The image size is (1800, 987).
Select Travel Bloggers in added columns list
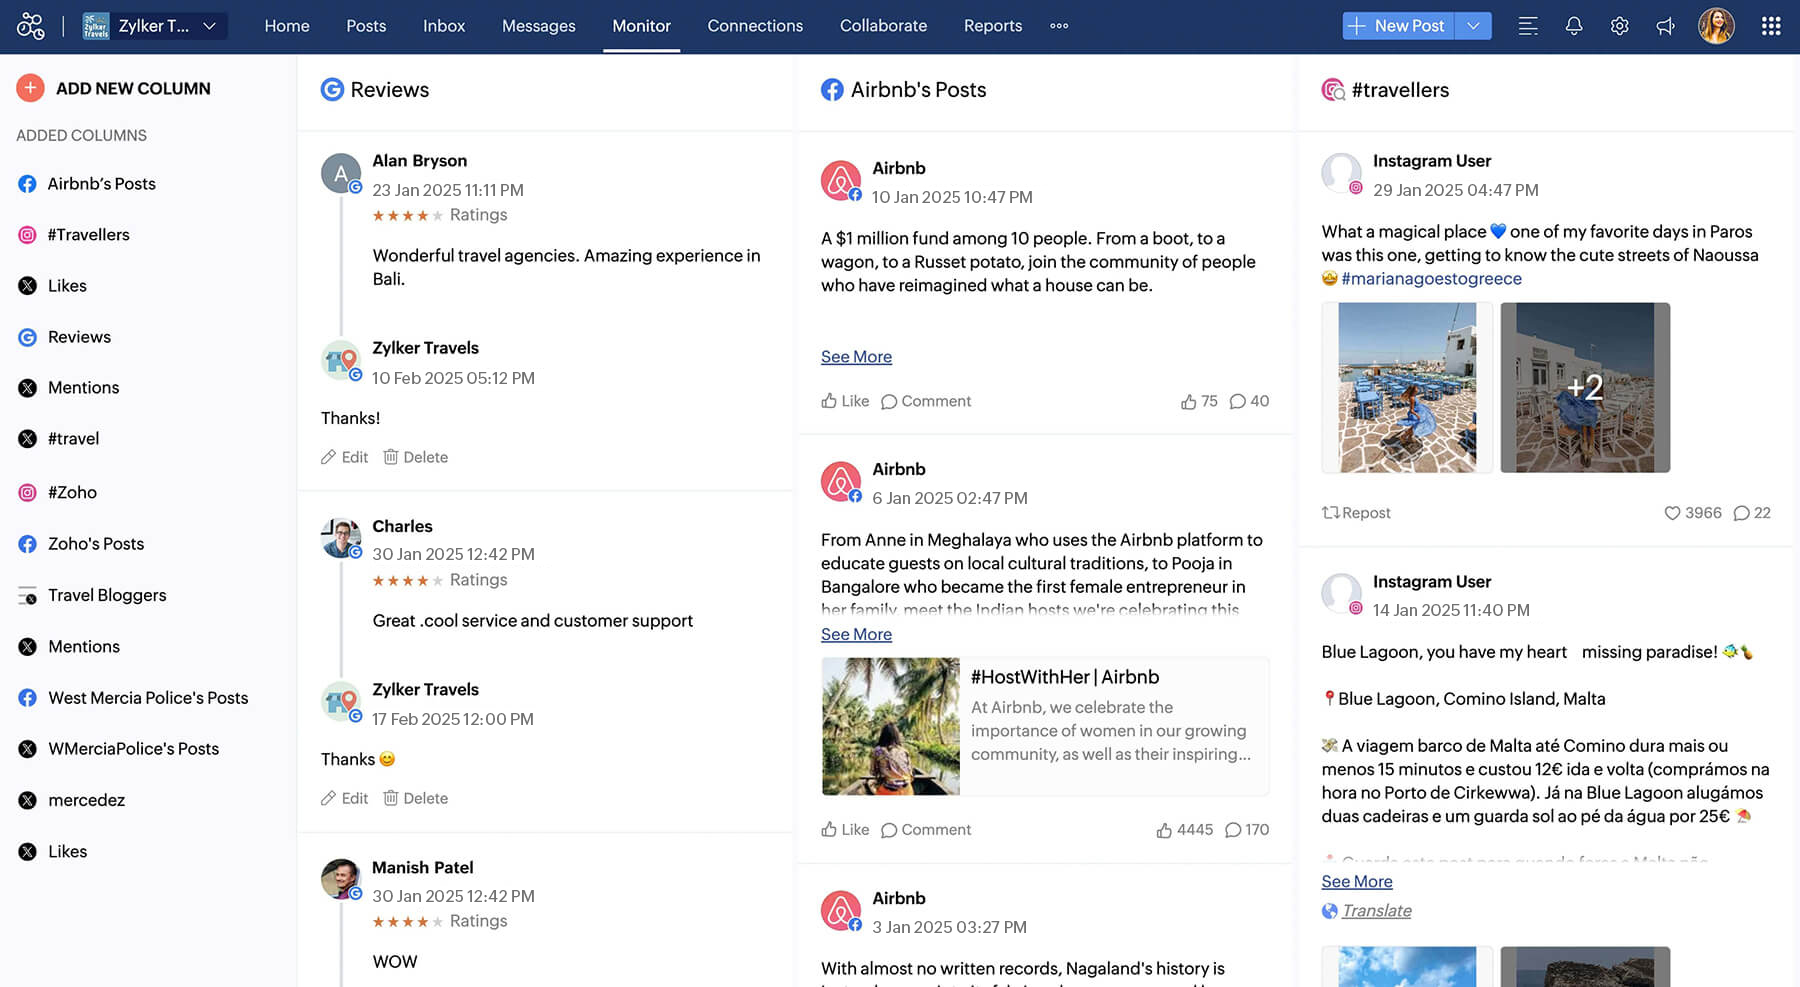pyautogui.click(x=107, y=595)
